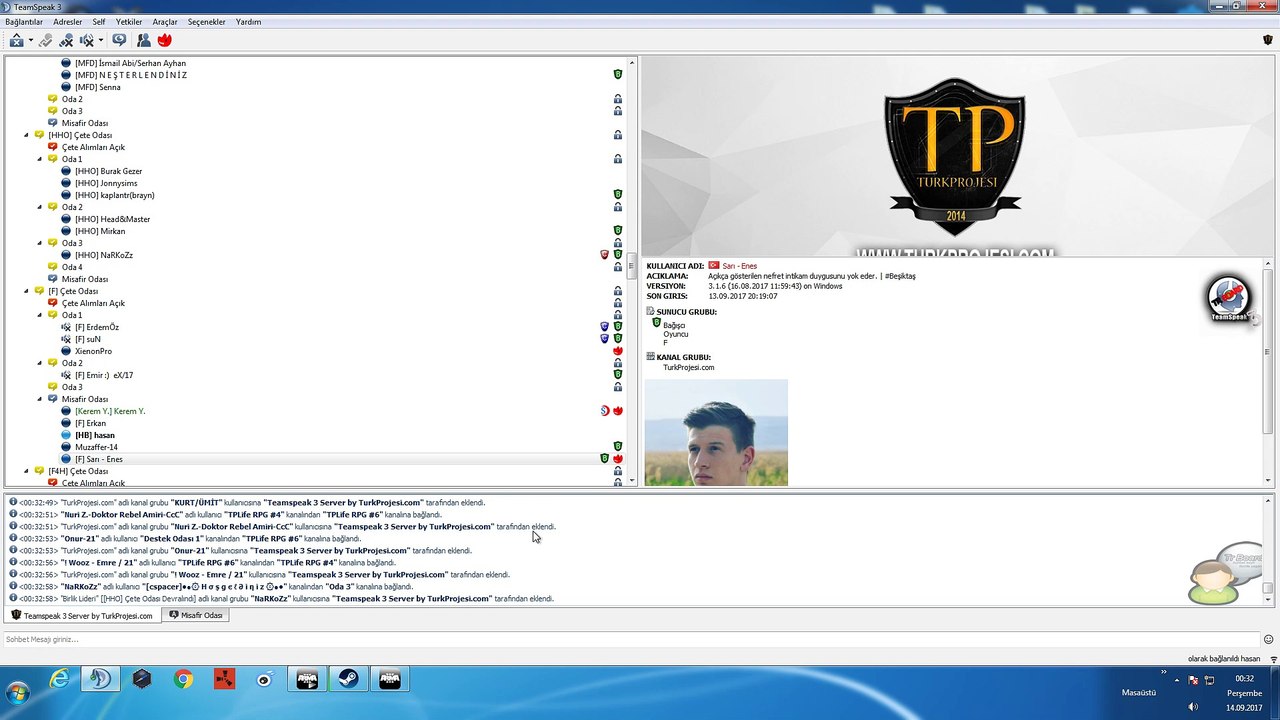Open the emoticon picker next to chat input
The width and height of the screenshot is (1280, 720).
[1269, 639]
